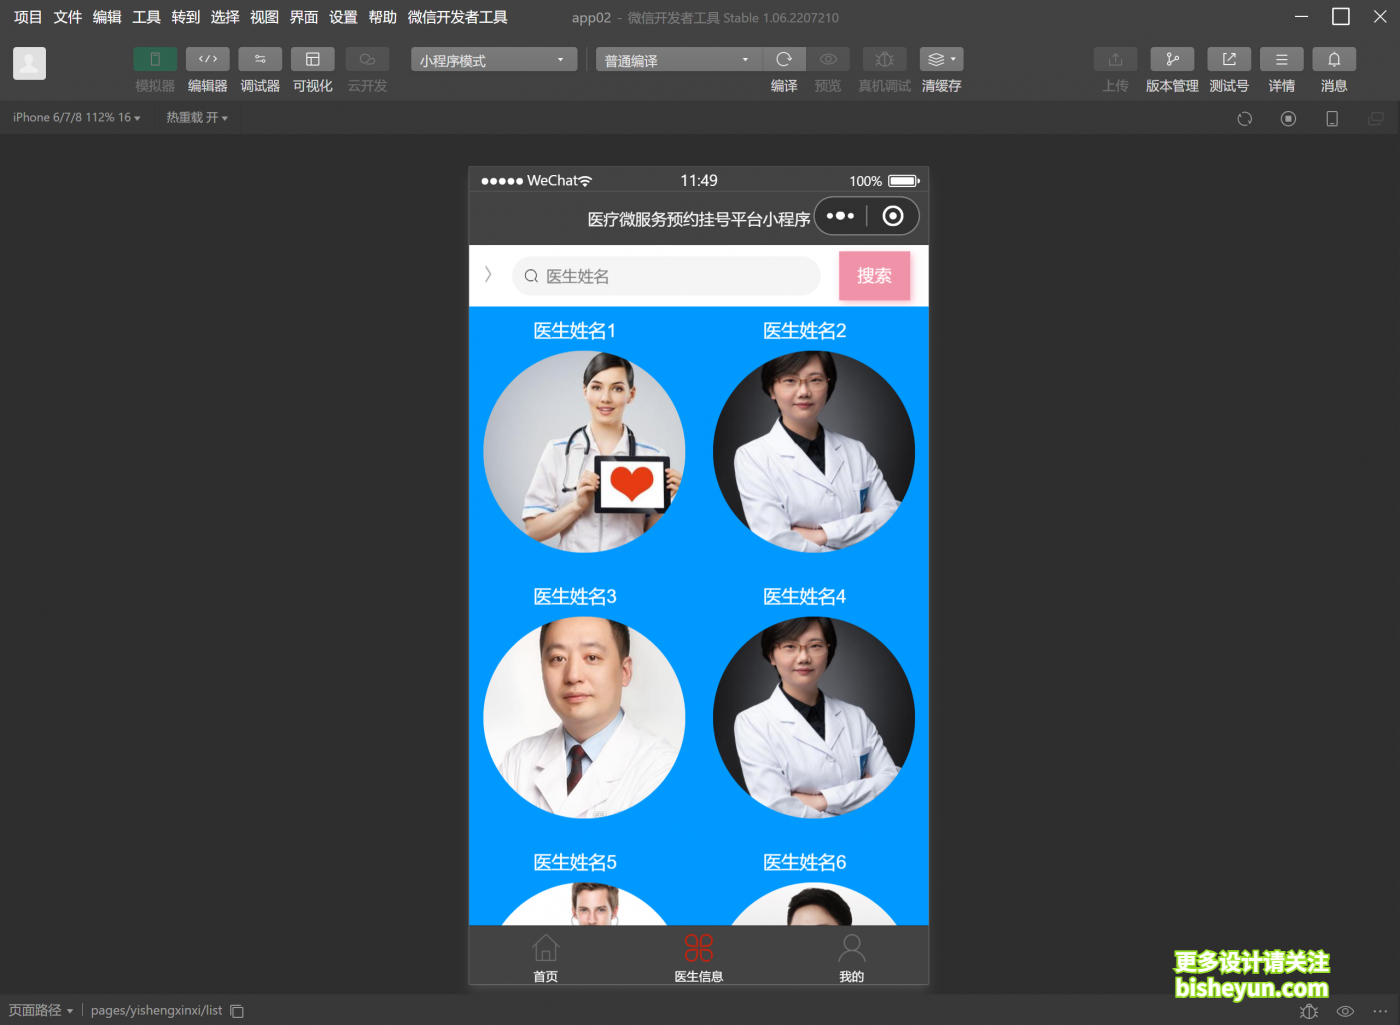
Task: Select the 医生姓名5 label
Action: [575, 863]
